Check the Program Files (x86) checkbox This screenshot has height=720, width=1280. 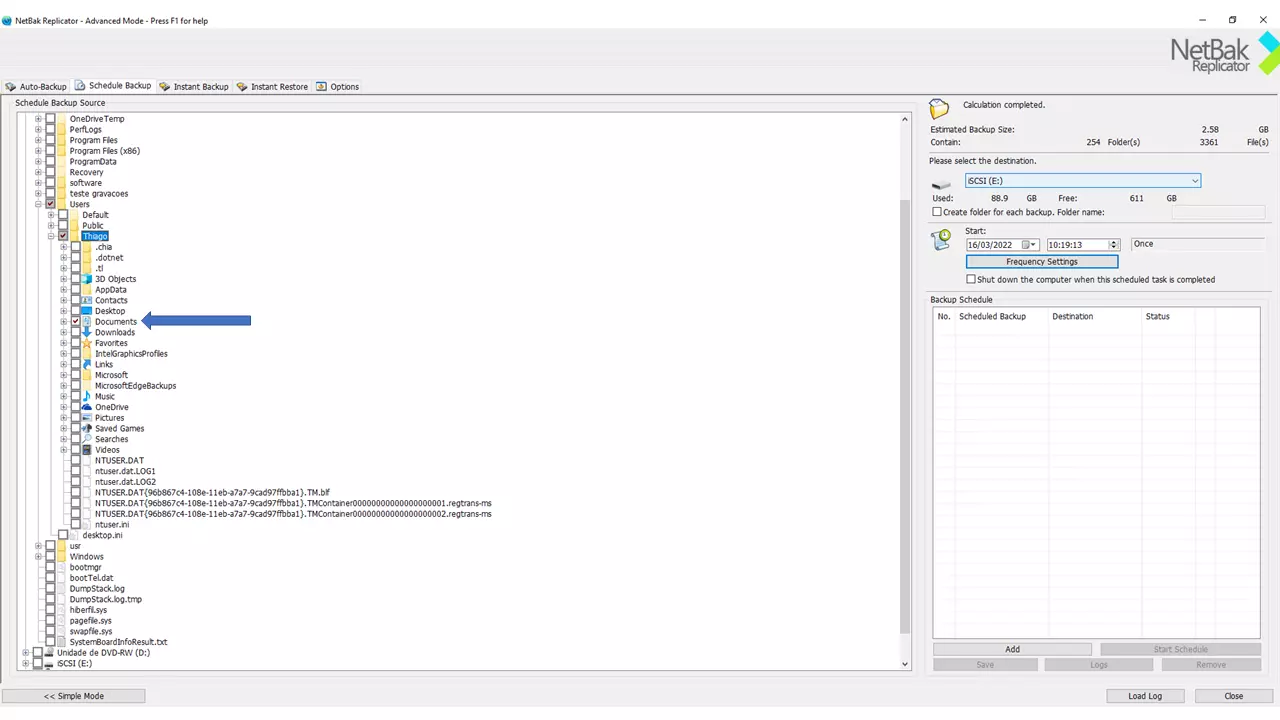pos(50,151)
